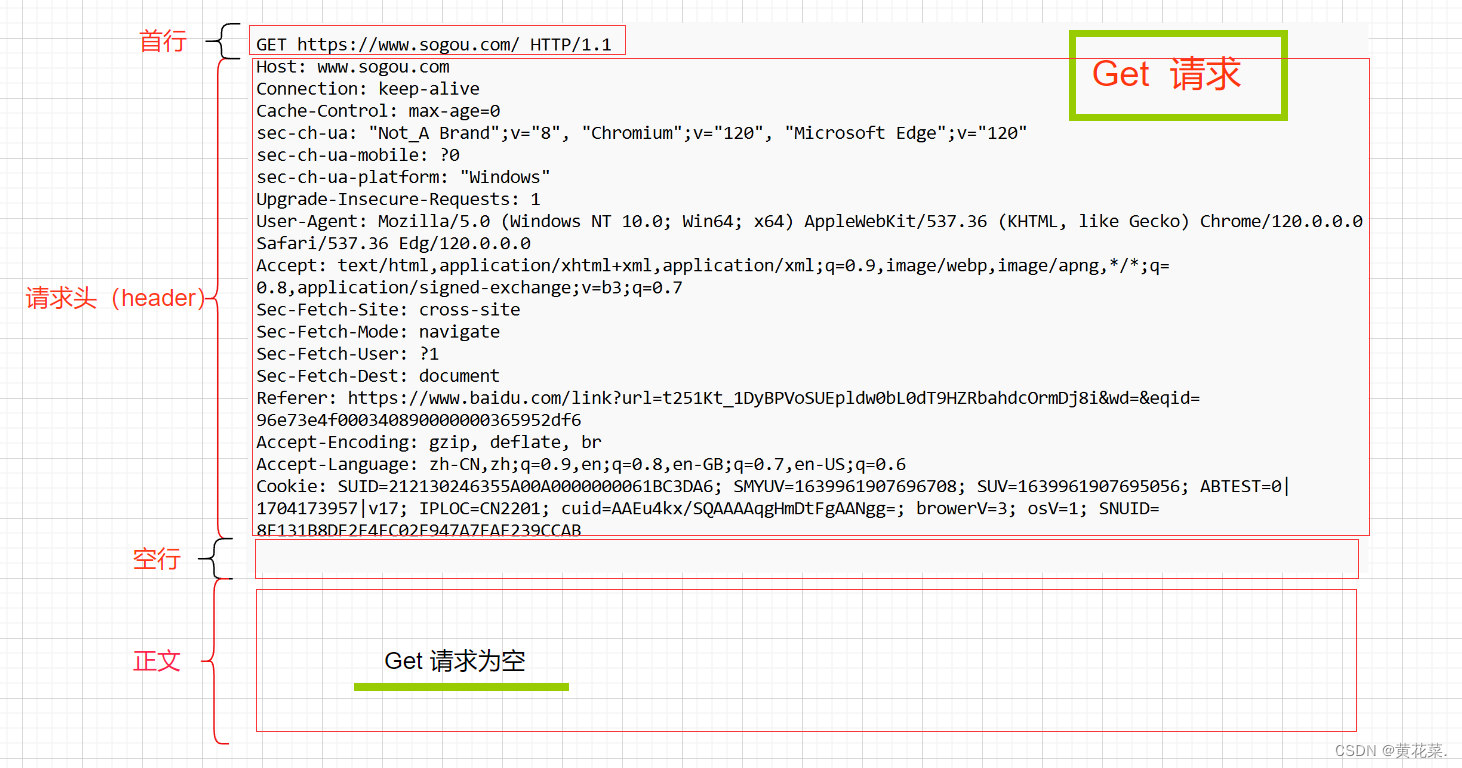Viewport: 1462px width, 768px height.
Task: Select 'Cache-Control: max-age=0' line
Action: 378,111
